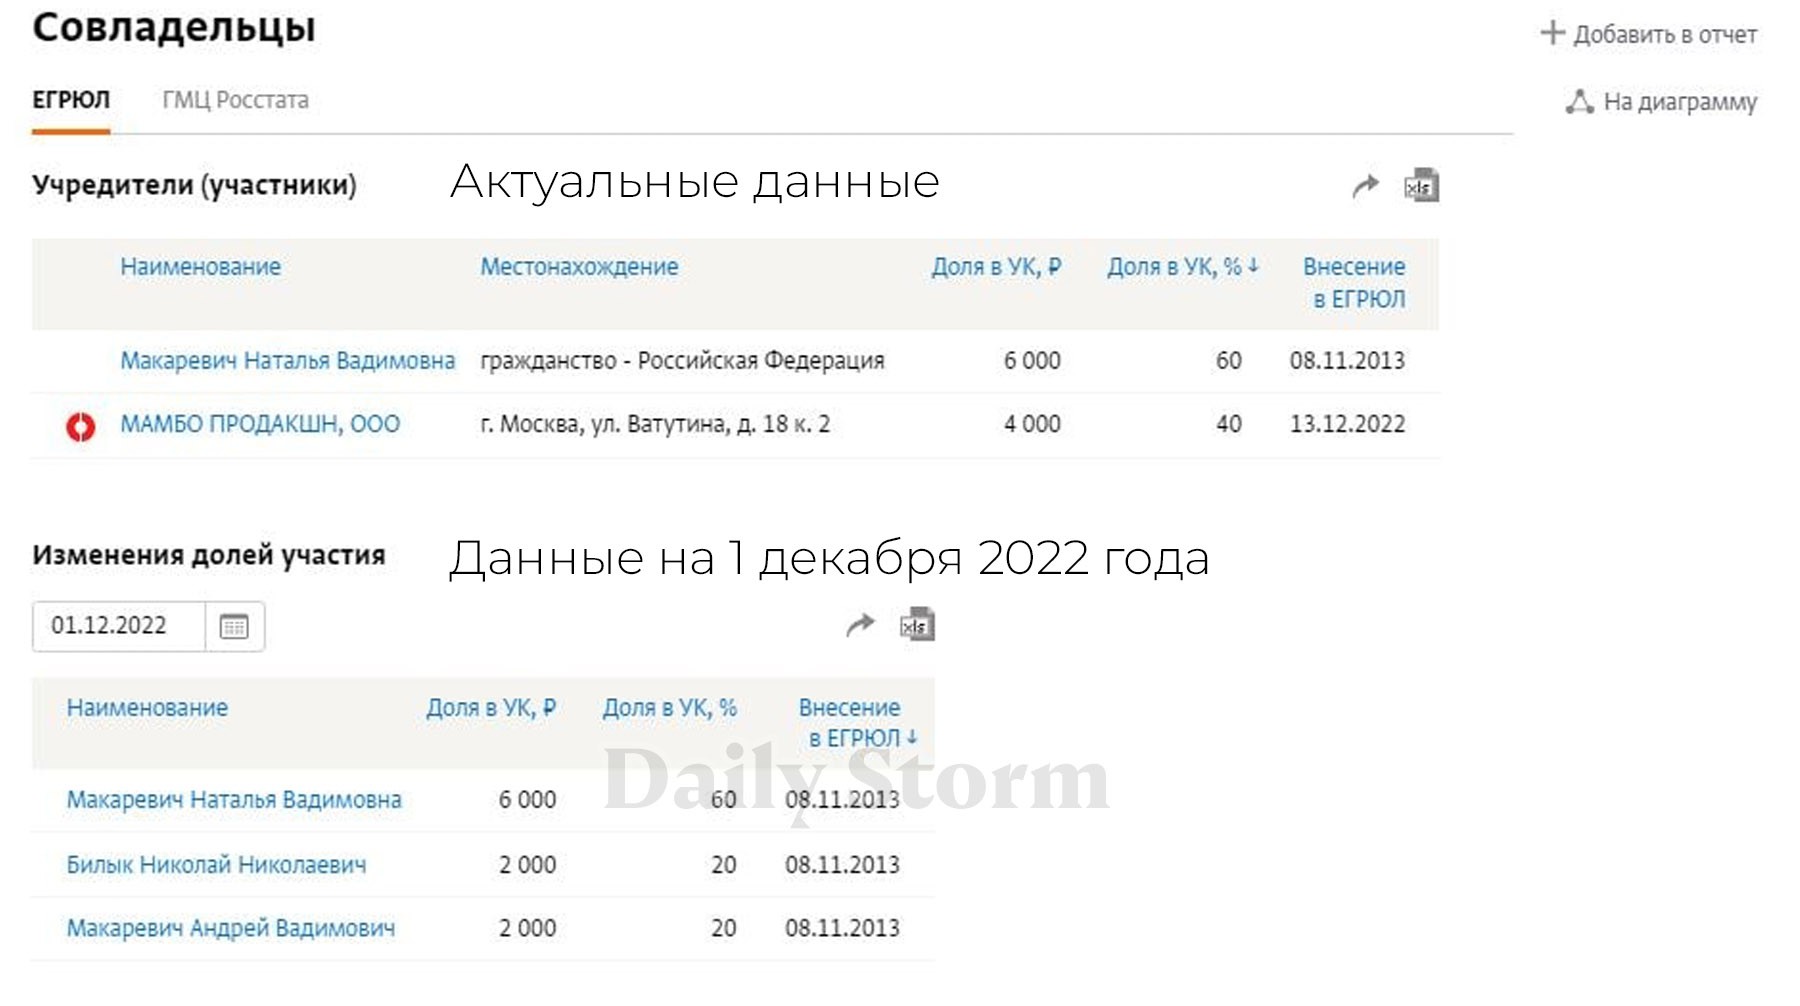This screenshot has height=1006, width=1800.
Task: Open Макаревич Наталья Вадимовна in share changes table
Action: pyautogui.click(x=234, y=800)
